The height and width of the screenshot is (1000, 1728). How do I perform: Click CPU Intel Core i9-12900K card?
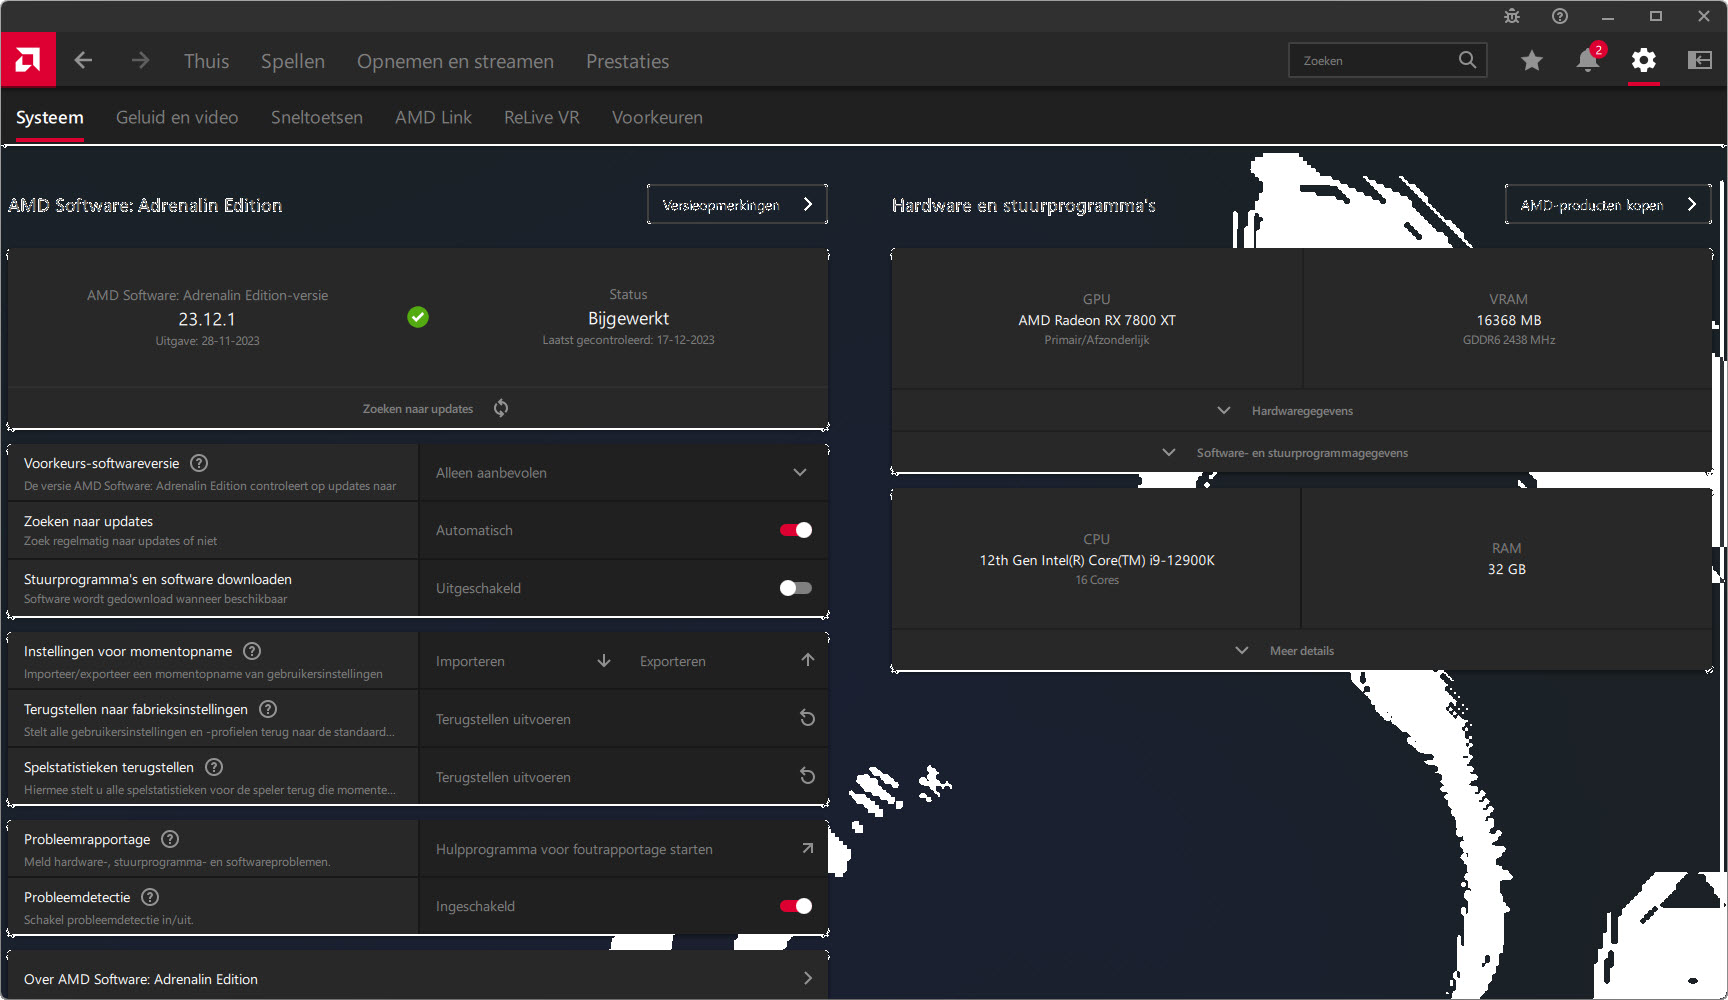1097,558
